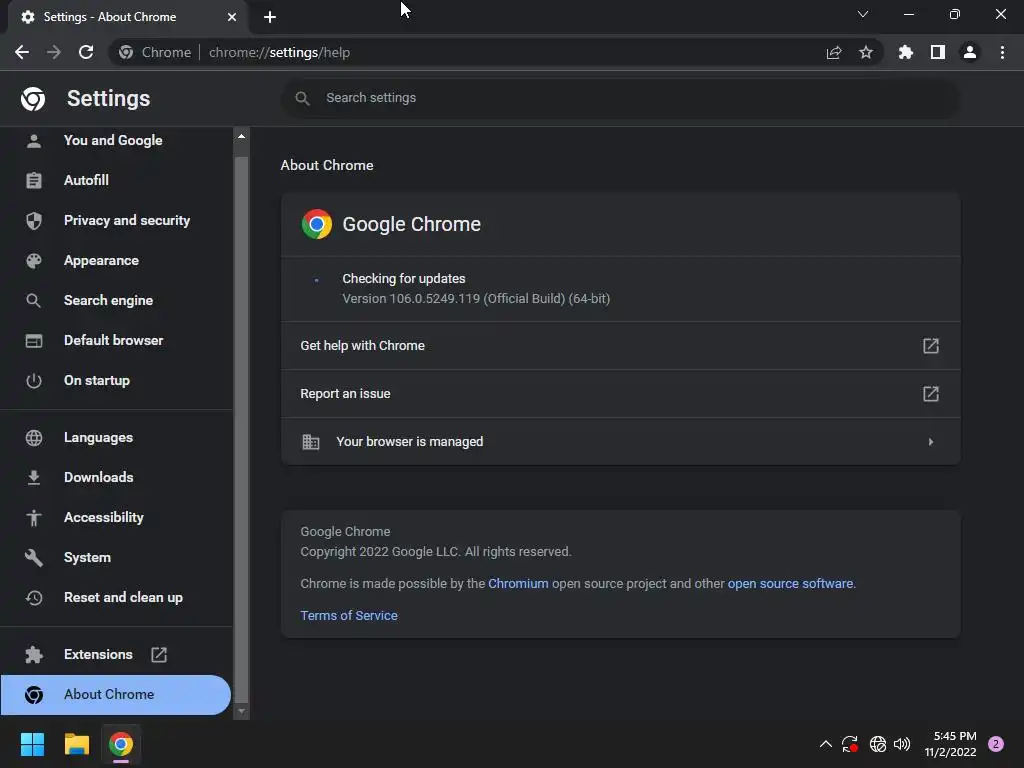This screenshot has height=768, width=1024.
Task: Open the volume speaker tray icon
Action: point(902,744)
